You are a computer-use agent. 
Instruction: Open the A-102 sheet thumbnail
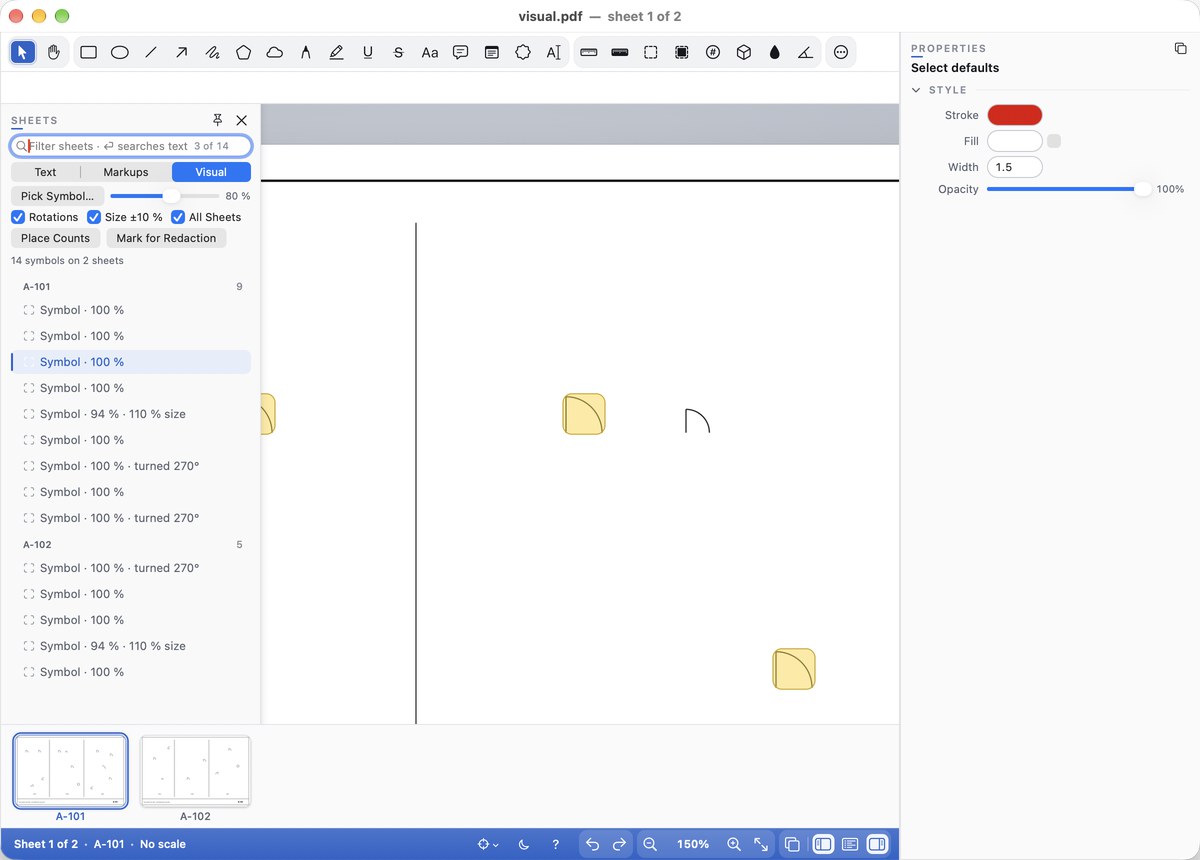[x=195, y=771]
